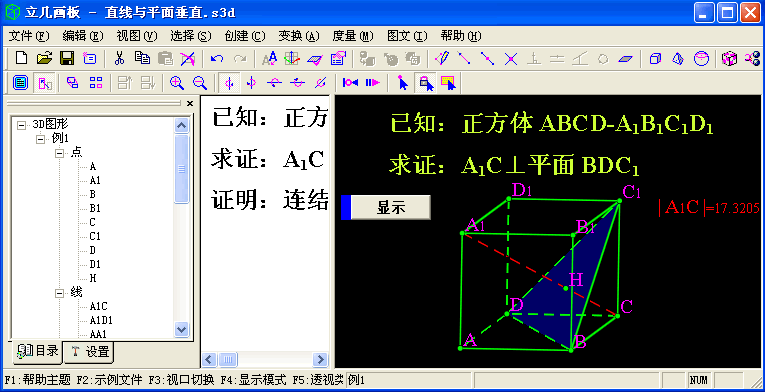Open the 文件(F) menu
The image size is (765, 392).
(x=30, y=36)
